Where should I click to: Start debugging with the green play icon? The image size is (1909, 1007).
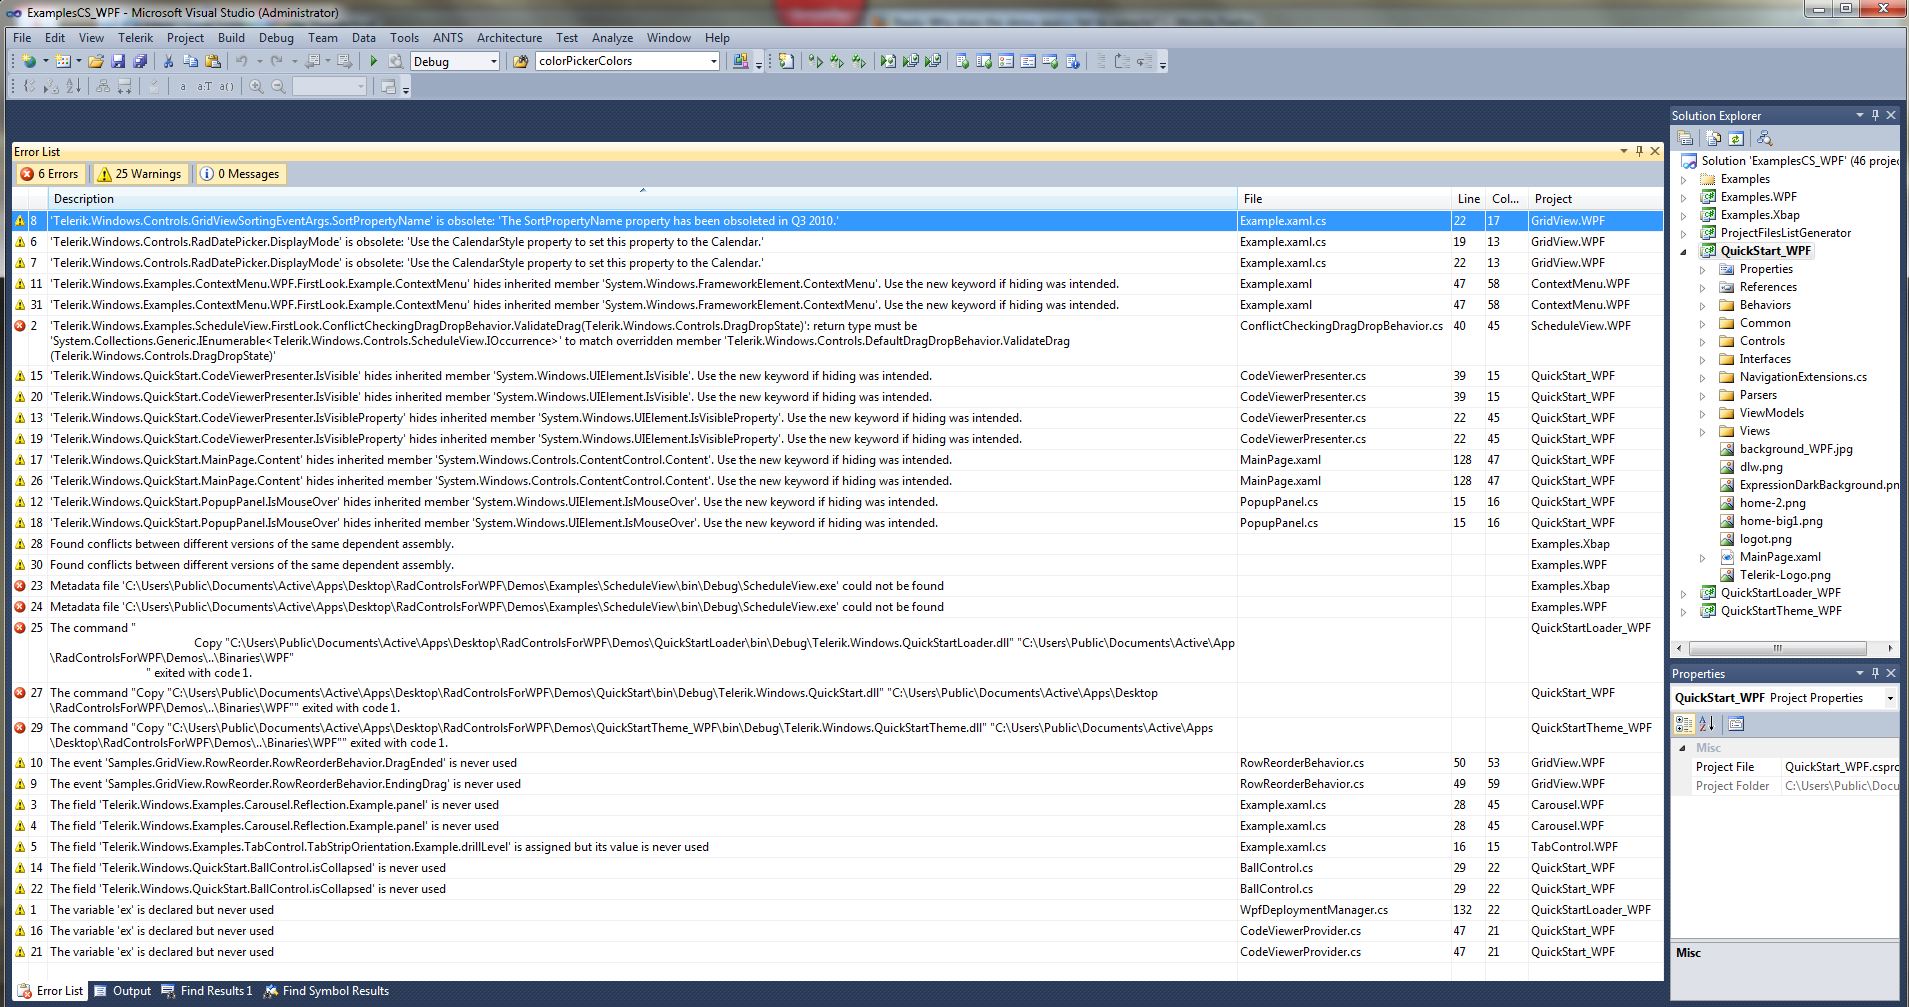coord(373,61)
